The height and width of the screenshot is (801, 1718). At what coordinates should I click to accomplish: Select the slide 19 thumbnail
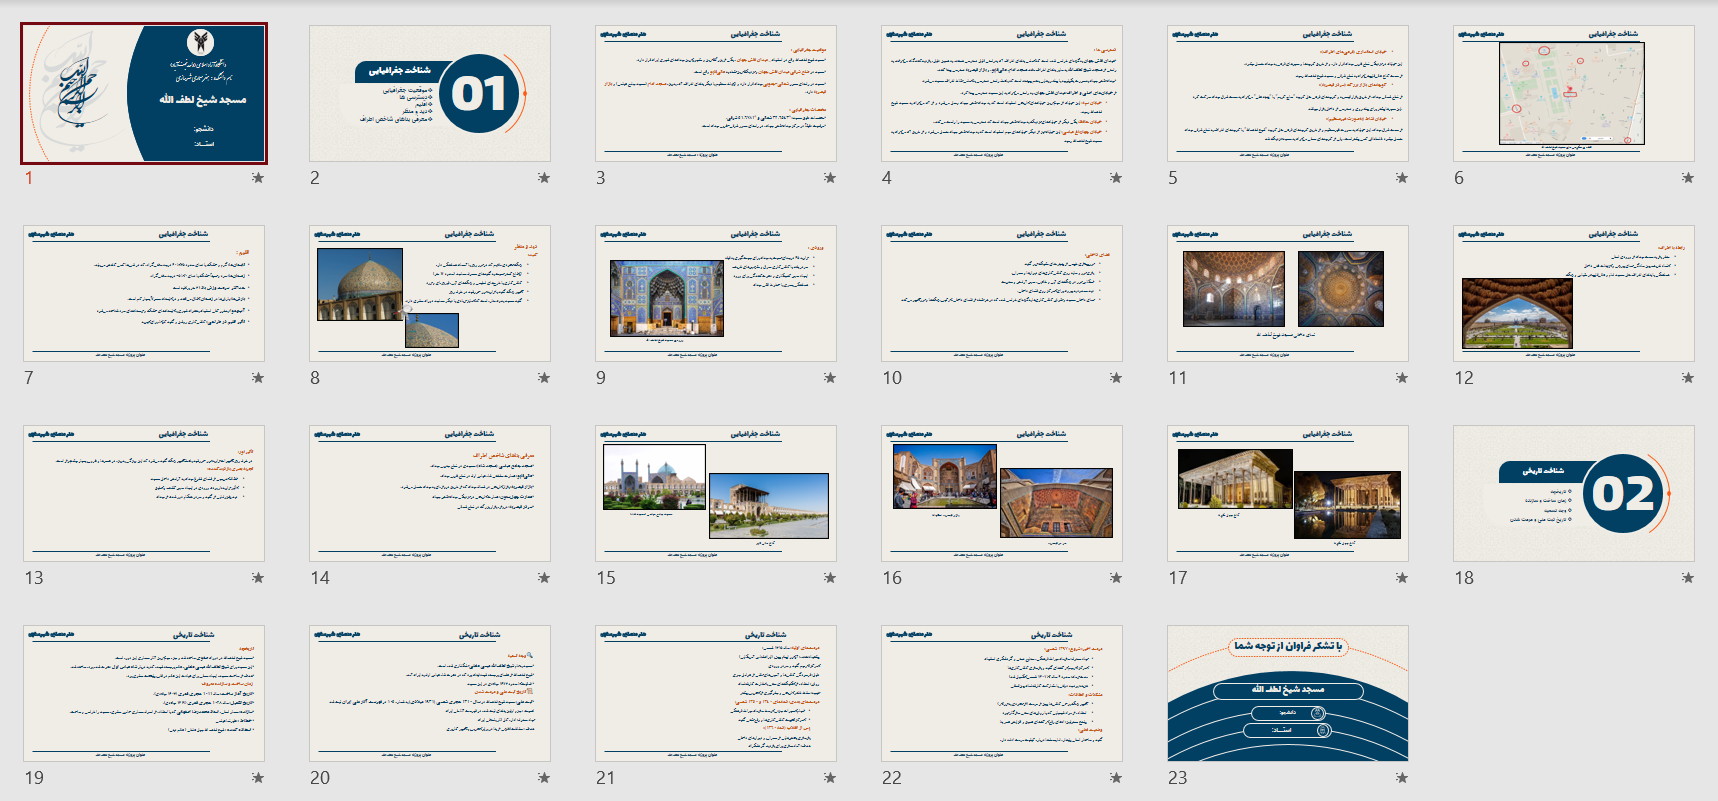[x=144, y=693]
